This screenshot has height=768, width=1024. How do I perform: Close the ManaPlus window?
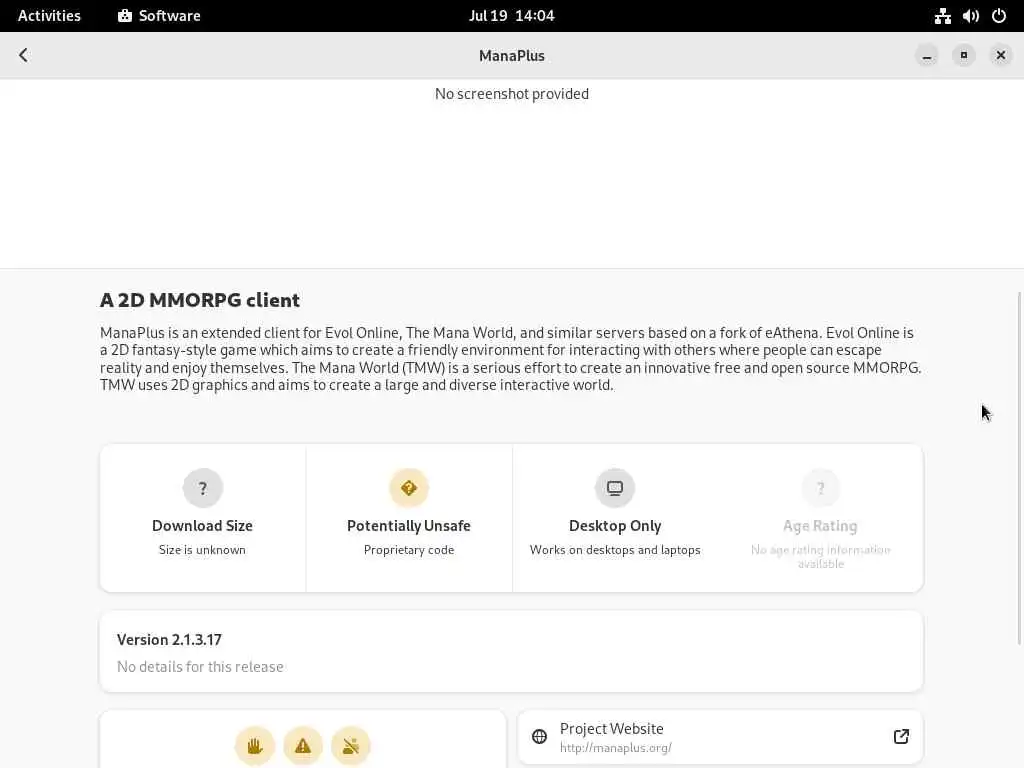pyautogui.click(x=1000, y=56)
